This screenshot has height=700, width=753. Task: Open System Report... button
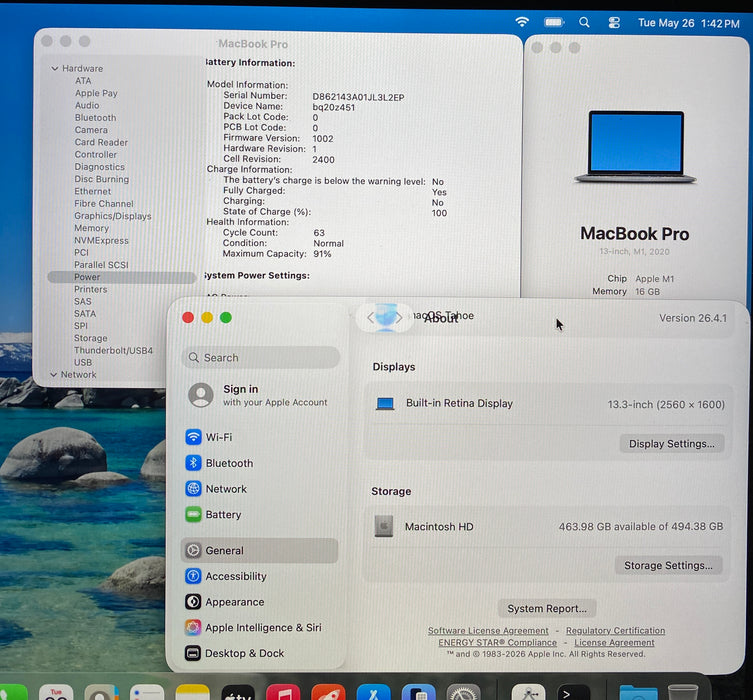(x=547, y=608)
